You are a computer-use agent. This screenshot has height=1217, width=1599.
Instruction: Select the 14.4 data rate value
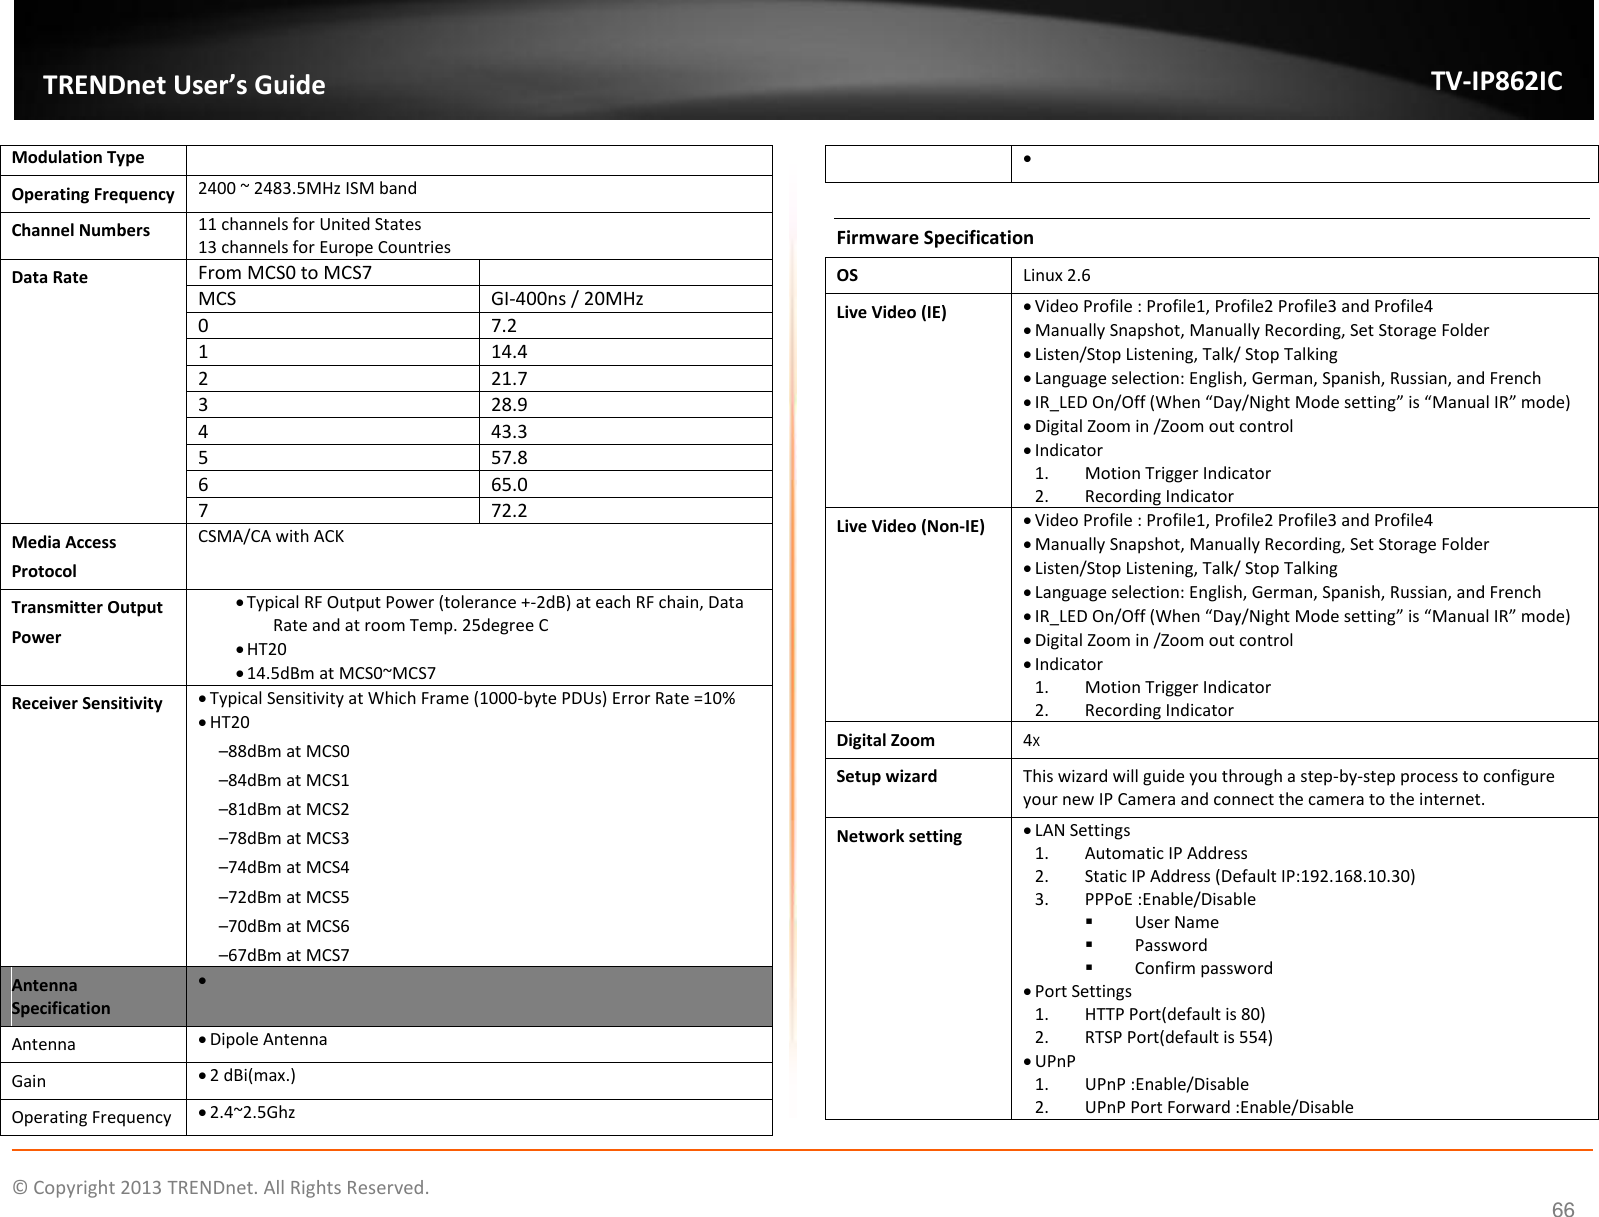[509, 351]
